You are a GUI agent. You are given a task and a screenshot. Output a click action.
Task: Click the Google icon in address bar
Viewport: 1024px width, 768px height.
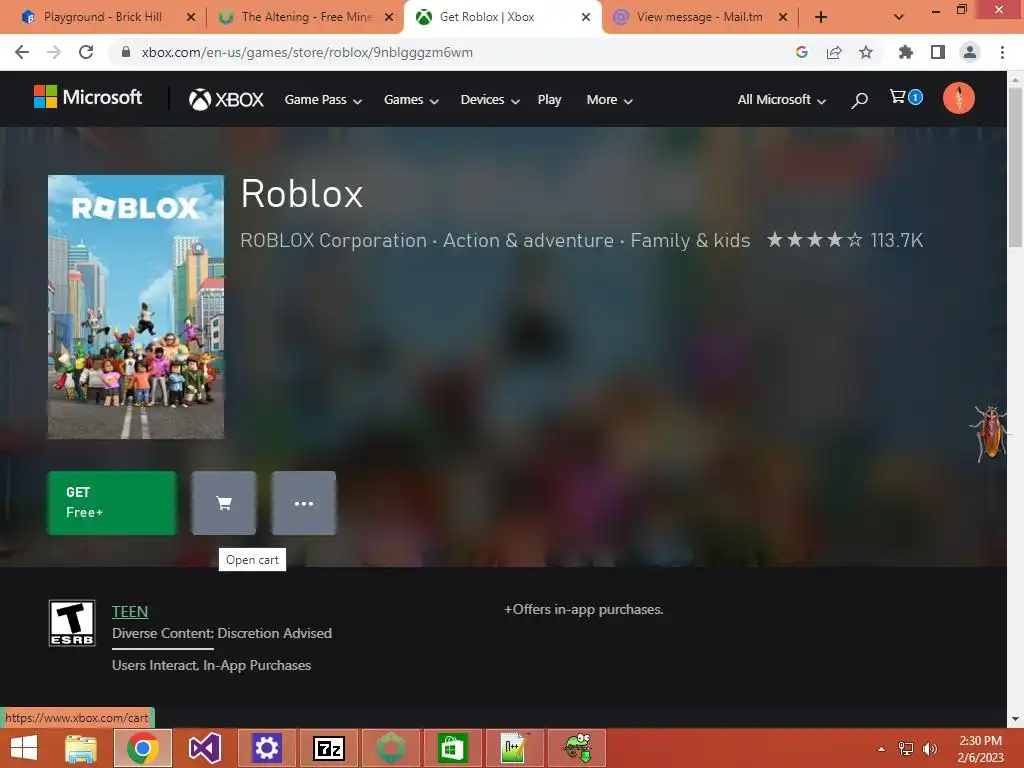(802, 52)
